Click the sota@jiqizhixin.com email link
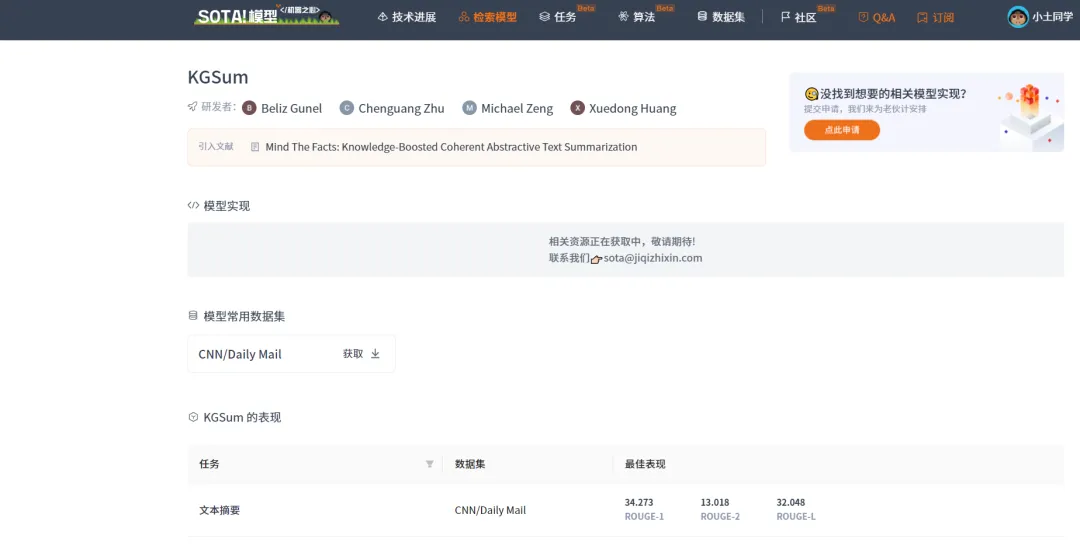The height and width of the screenshot is (549, 1080). coord(653,258)
